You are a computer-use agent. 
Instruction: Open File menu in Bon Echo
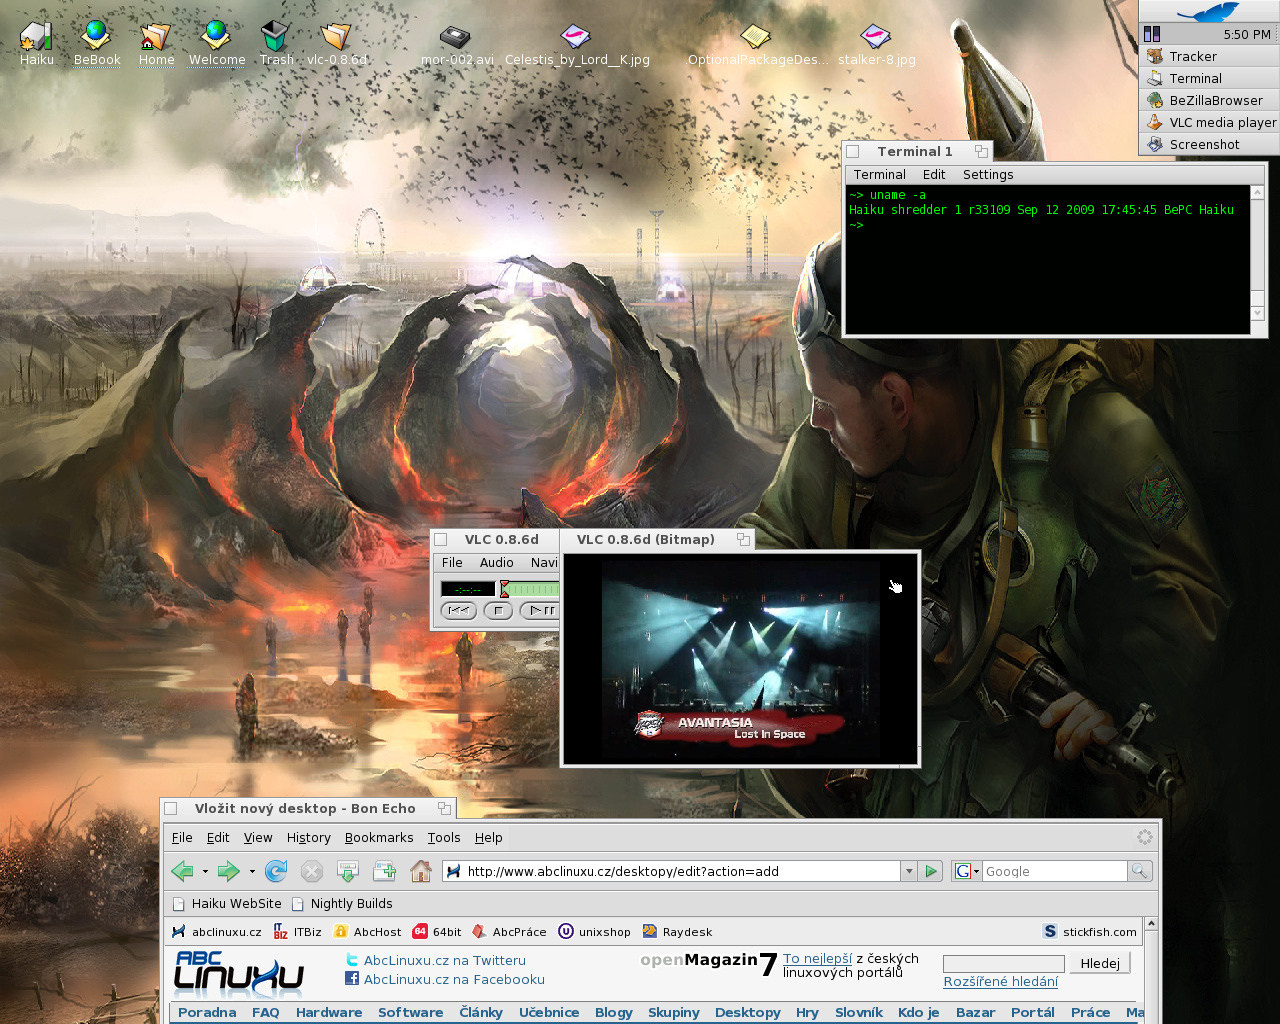tap(182, 837)
